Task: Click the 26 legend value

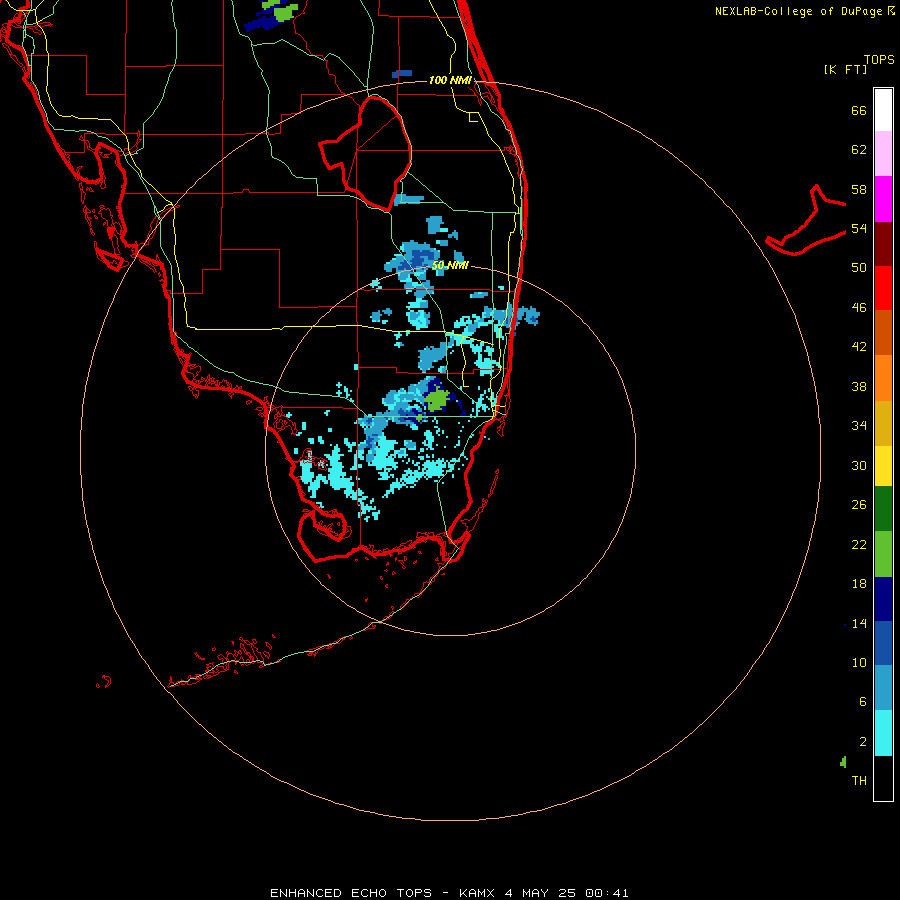Action: point(859,505)
